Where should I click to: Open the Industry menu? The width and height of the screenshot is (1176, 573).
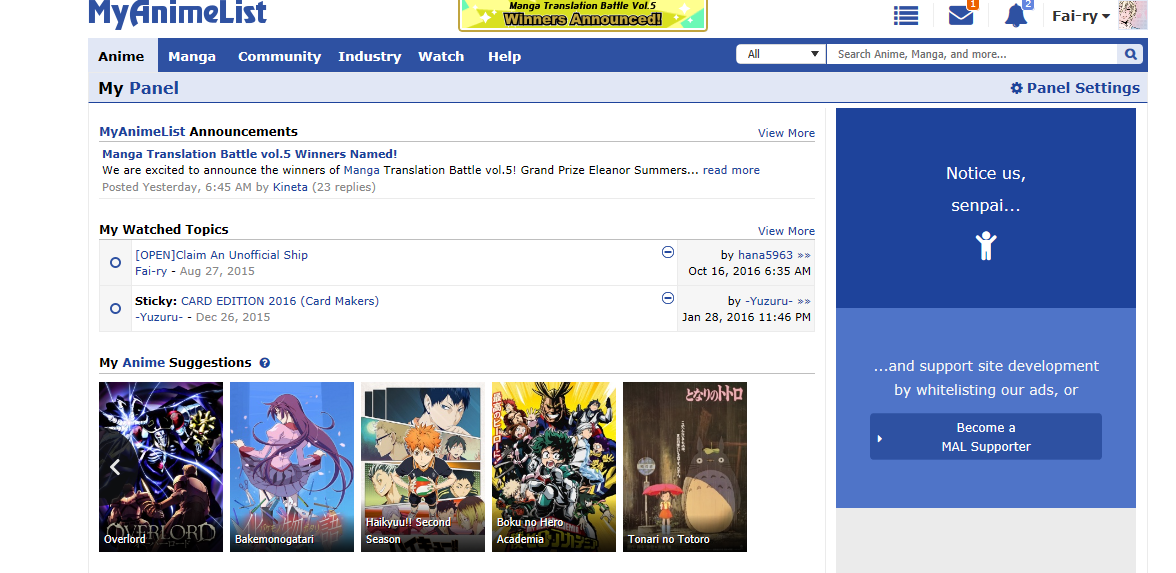pyautogui.click(x=370, y=56)
